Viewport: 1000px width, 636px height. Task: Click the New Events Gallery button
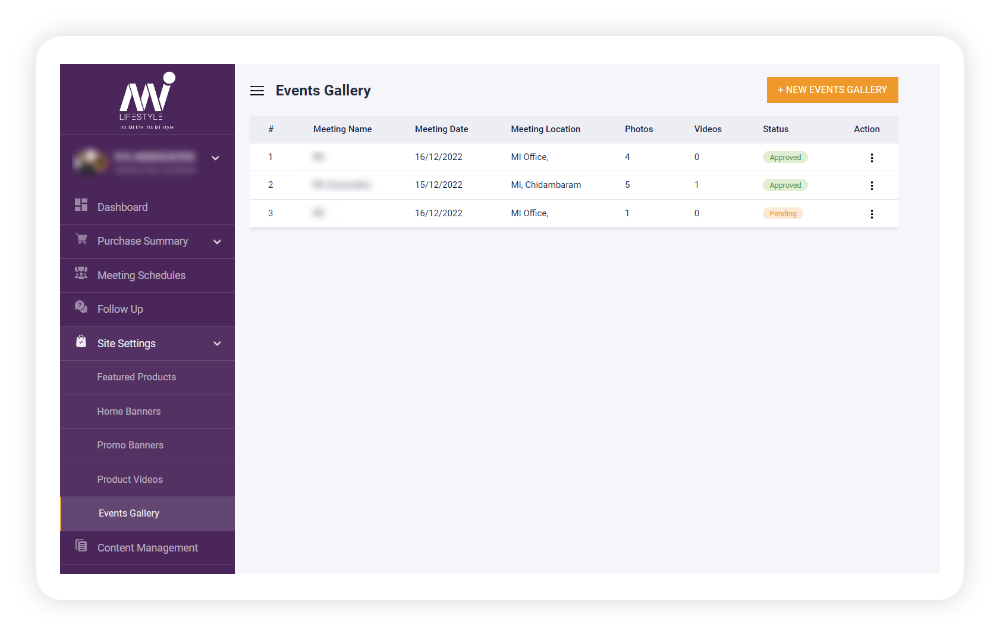coord(832,89)
